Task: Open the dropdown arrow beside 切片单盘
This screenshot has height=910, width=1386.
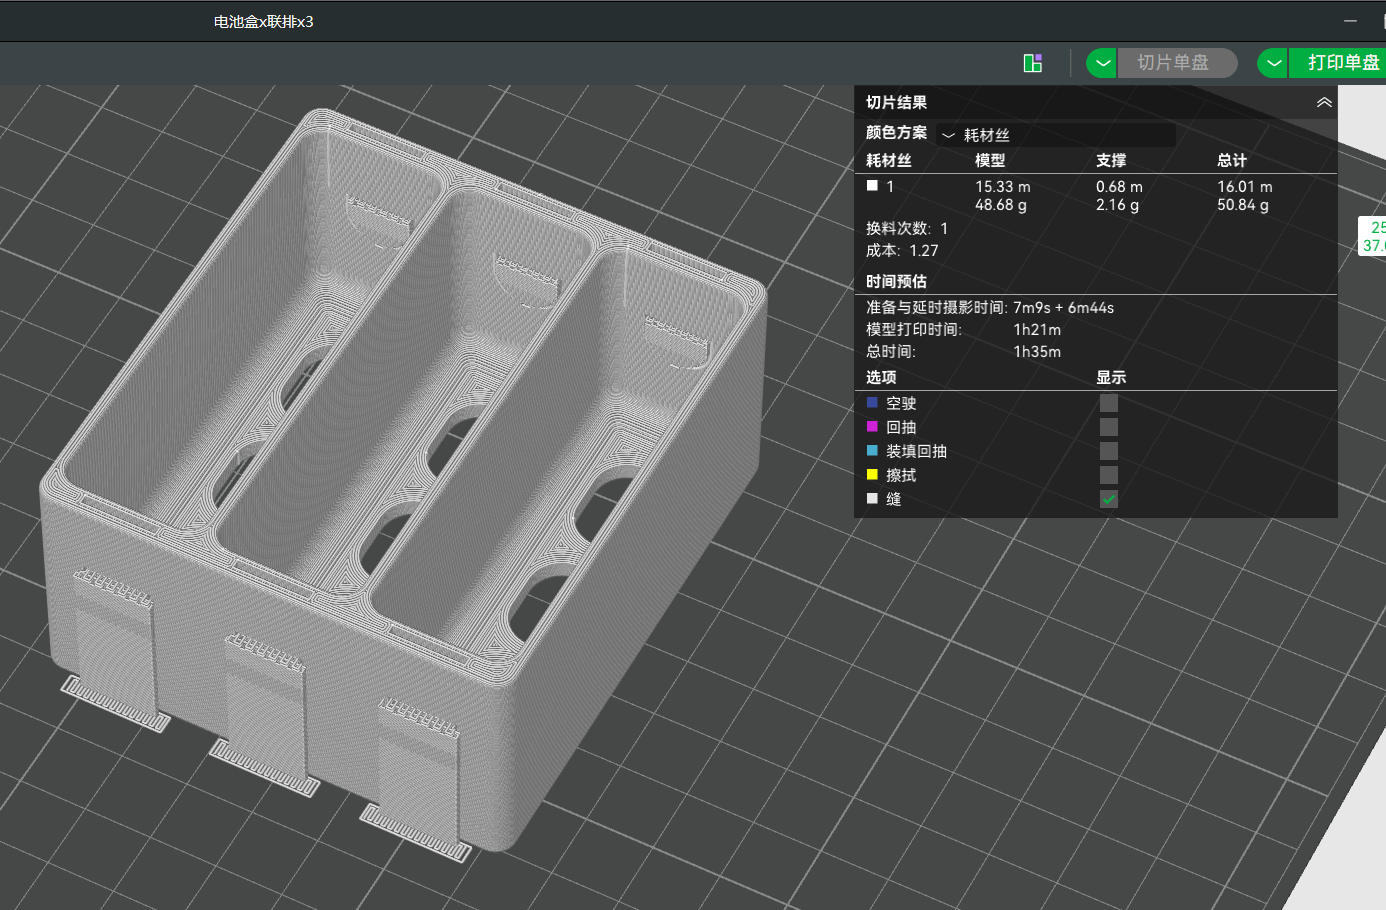Action: [1101, 63]
